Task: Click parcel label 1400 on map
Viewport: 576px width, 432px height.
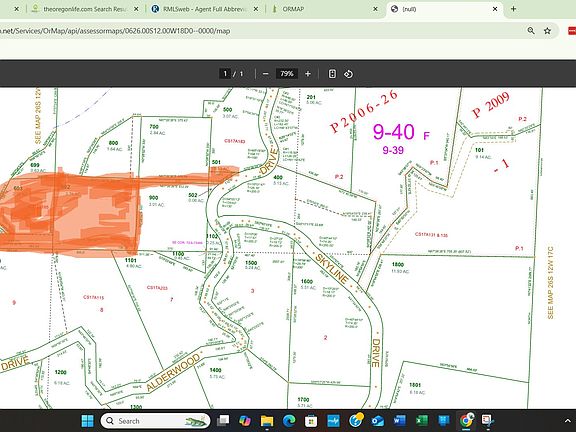Action: (216, 370)
